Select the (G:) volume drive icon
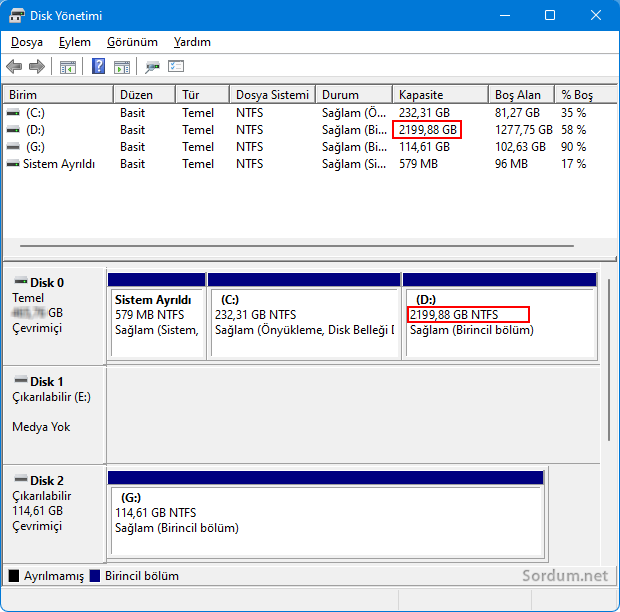This screenshot has height=612, width=620. 13,147
